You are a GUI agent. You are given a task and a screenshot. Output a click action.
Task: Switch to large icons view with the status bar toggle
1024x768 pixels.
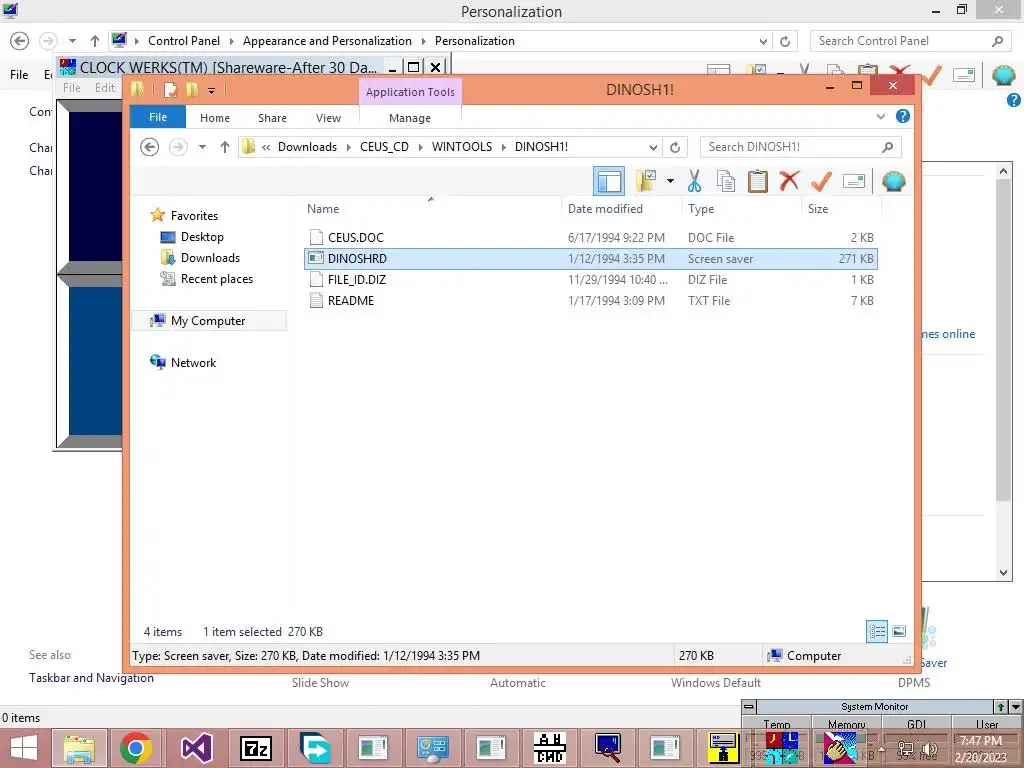[x=899, y=631]
